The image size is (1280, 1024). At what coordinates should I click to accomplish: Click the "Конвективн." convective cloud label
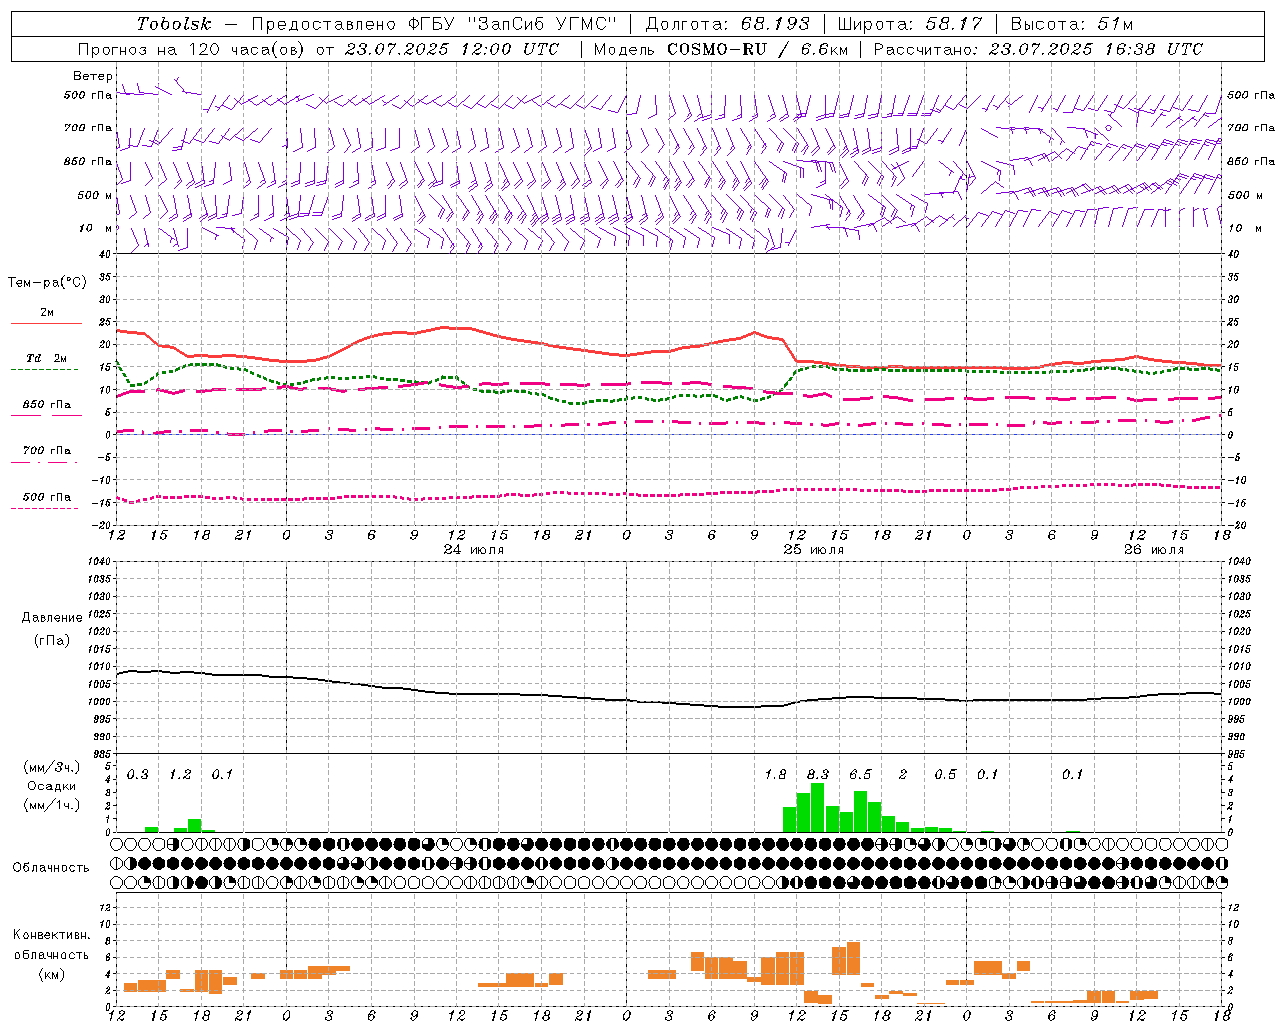pos(51,935)
